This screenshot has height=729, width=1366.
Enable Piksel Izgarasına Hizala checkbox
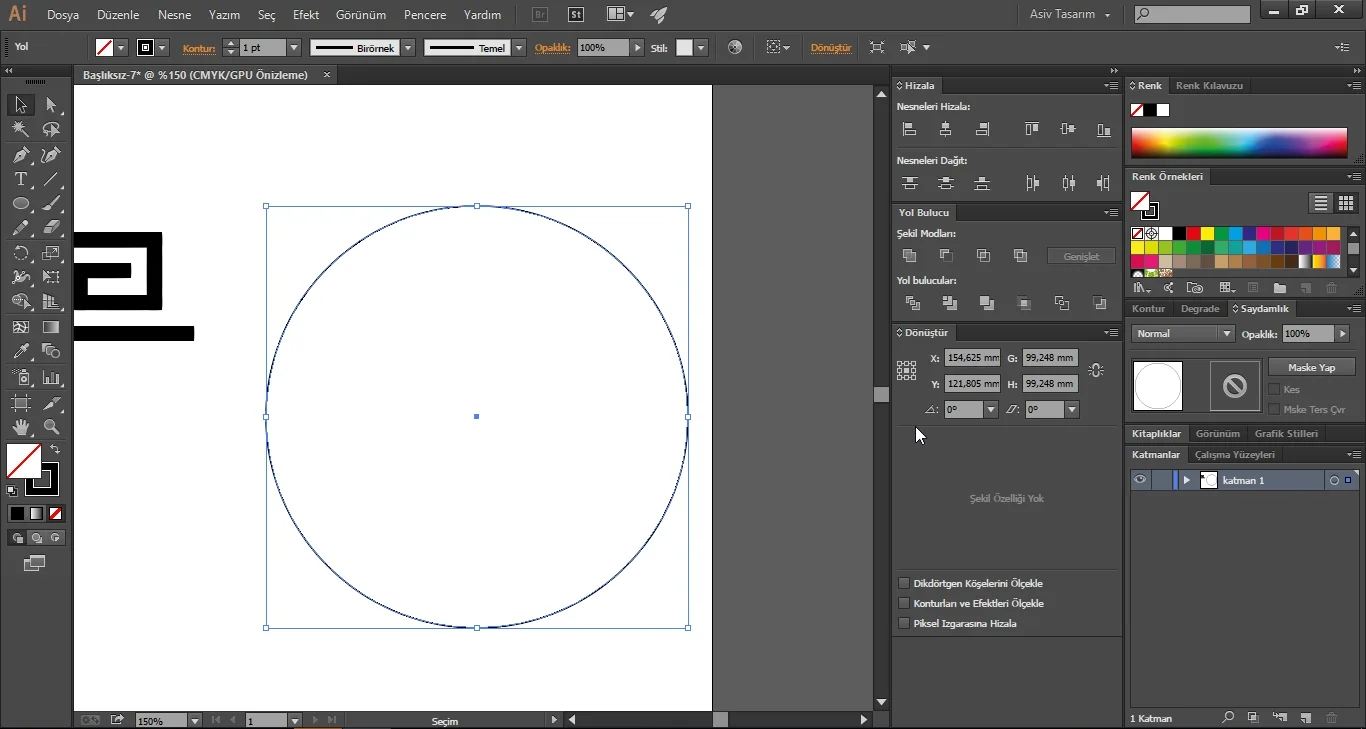[904, 623]
